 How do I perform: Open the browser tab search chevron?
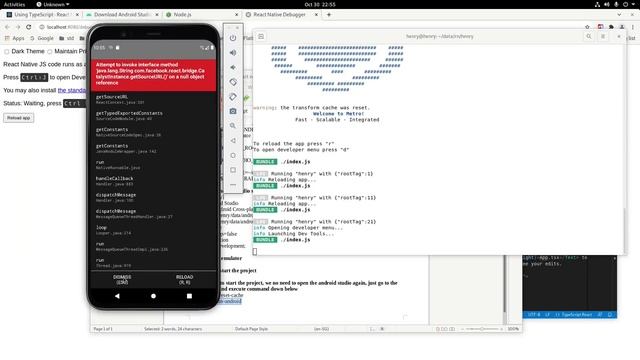pyautogui.click(x=619, y=14)
